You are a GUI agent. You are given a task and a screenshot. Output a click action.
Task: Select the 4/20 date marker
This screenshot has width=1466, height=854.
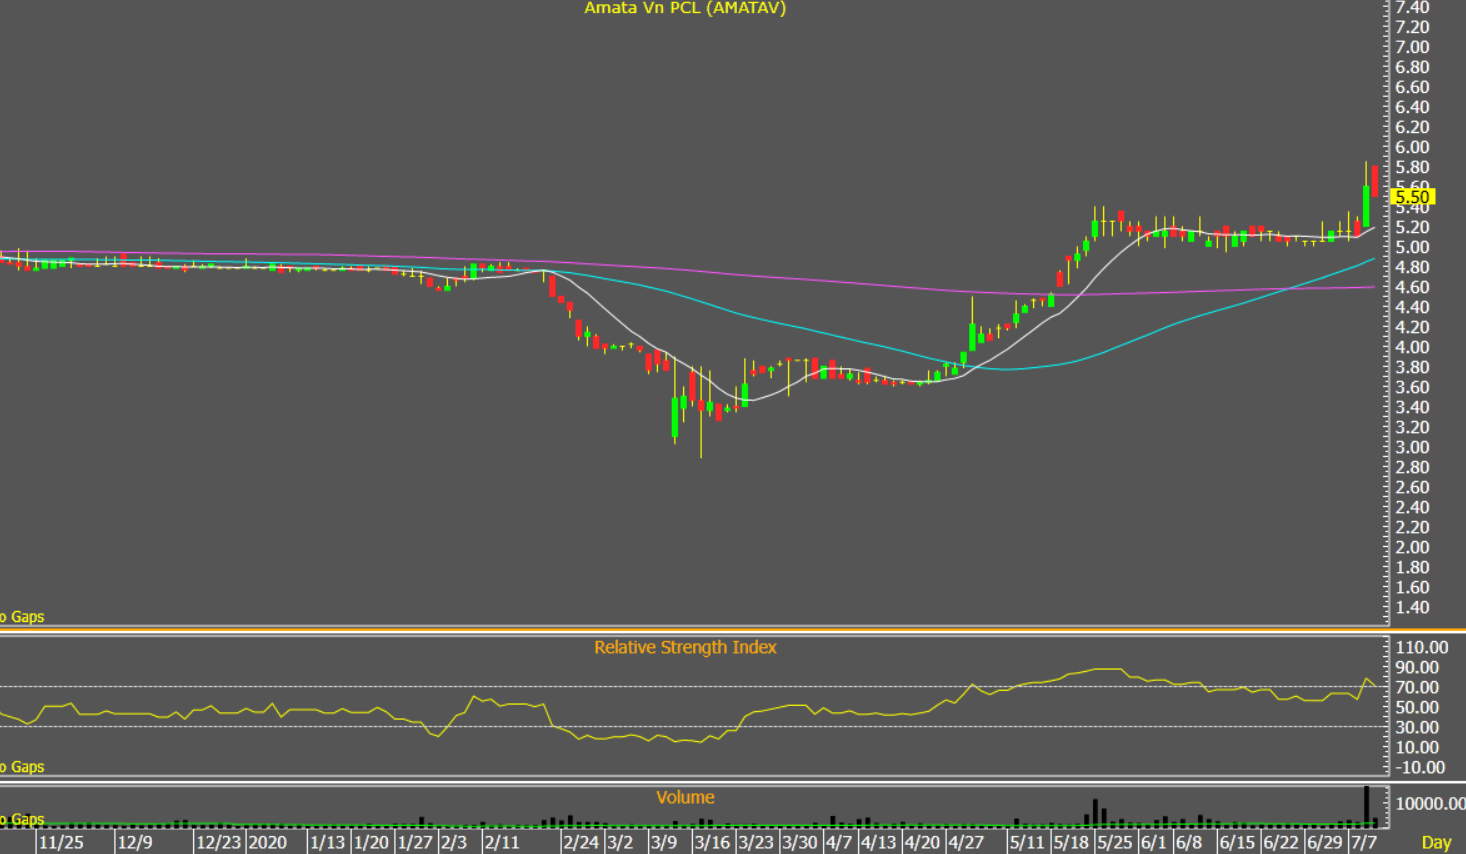[922, 842]
